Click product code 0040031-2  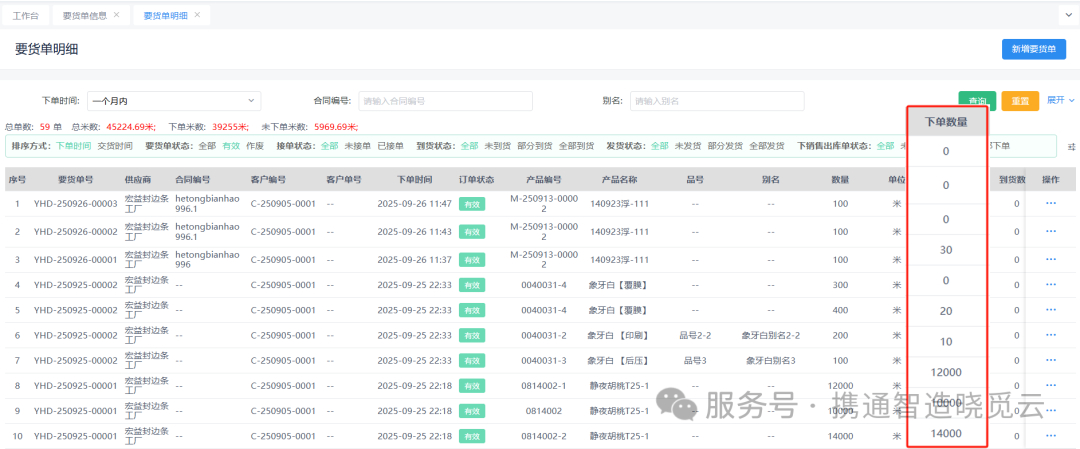(544, 335)
